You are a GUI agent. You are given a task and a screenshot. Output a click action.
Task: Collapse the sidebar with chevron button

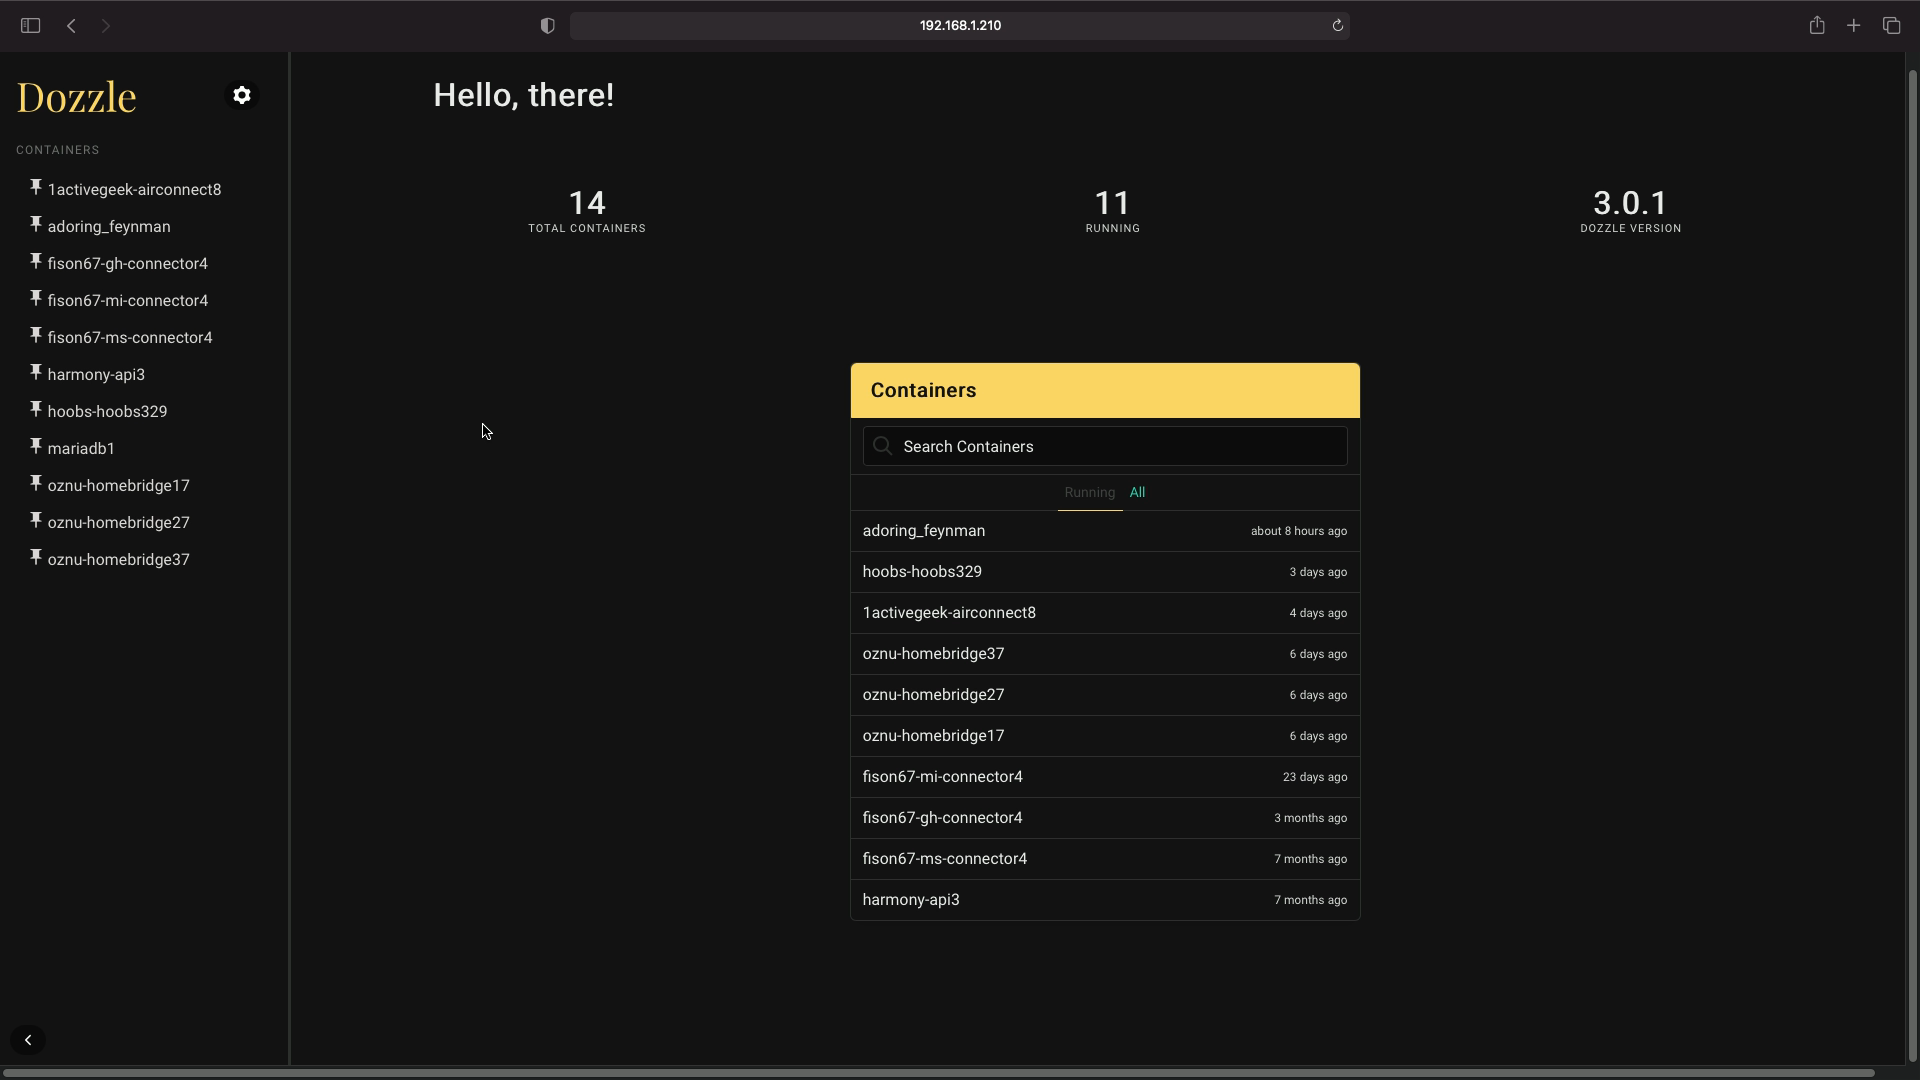[28, 1040]
